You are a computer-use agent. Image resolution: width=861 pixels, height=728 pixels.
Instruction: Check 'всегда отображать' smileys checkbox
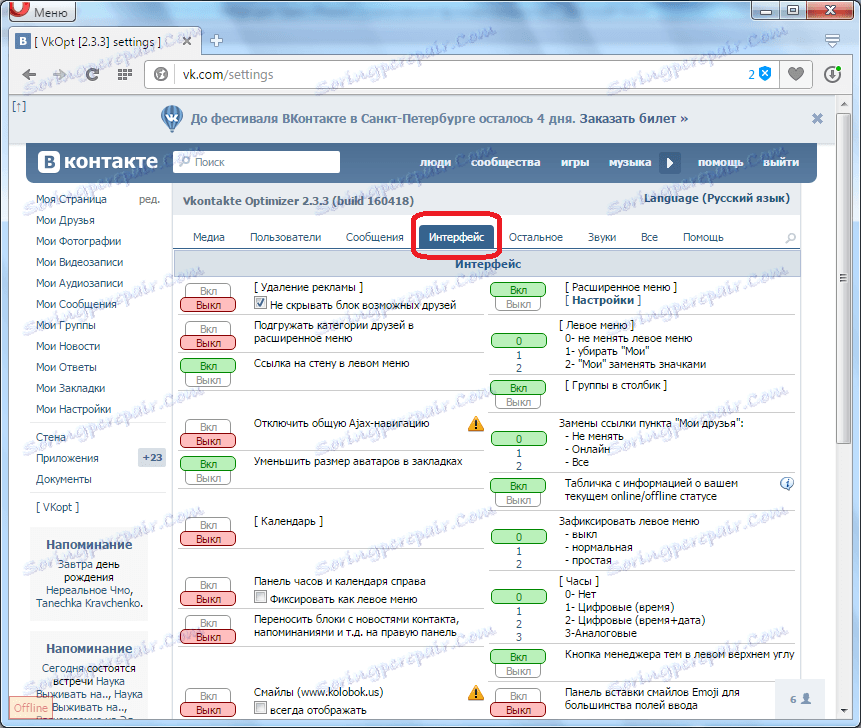tap(260, 708)
